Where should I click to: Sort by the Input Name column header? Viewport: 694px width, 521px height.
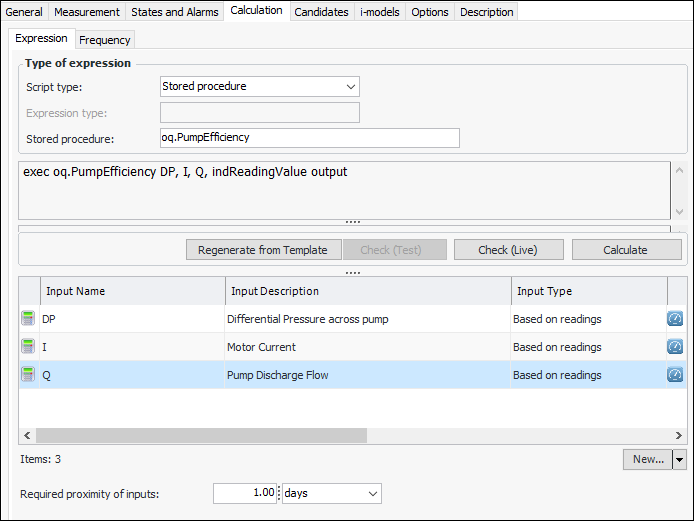[x=132, y=291]
